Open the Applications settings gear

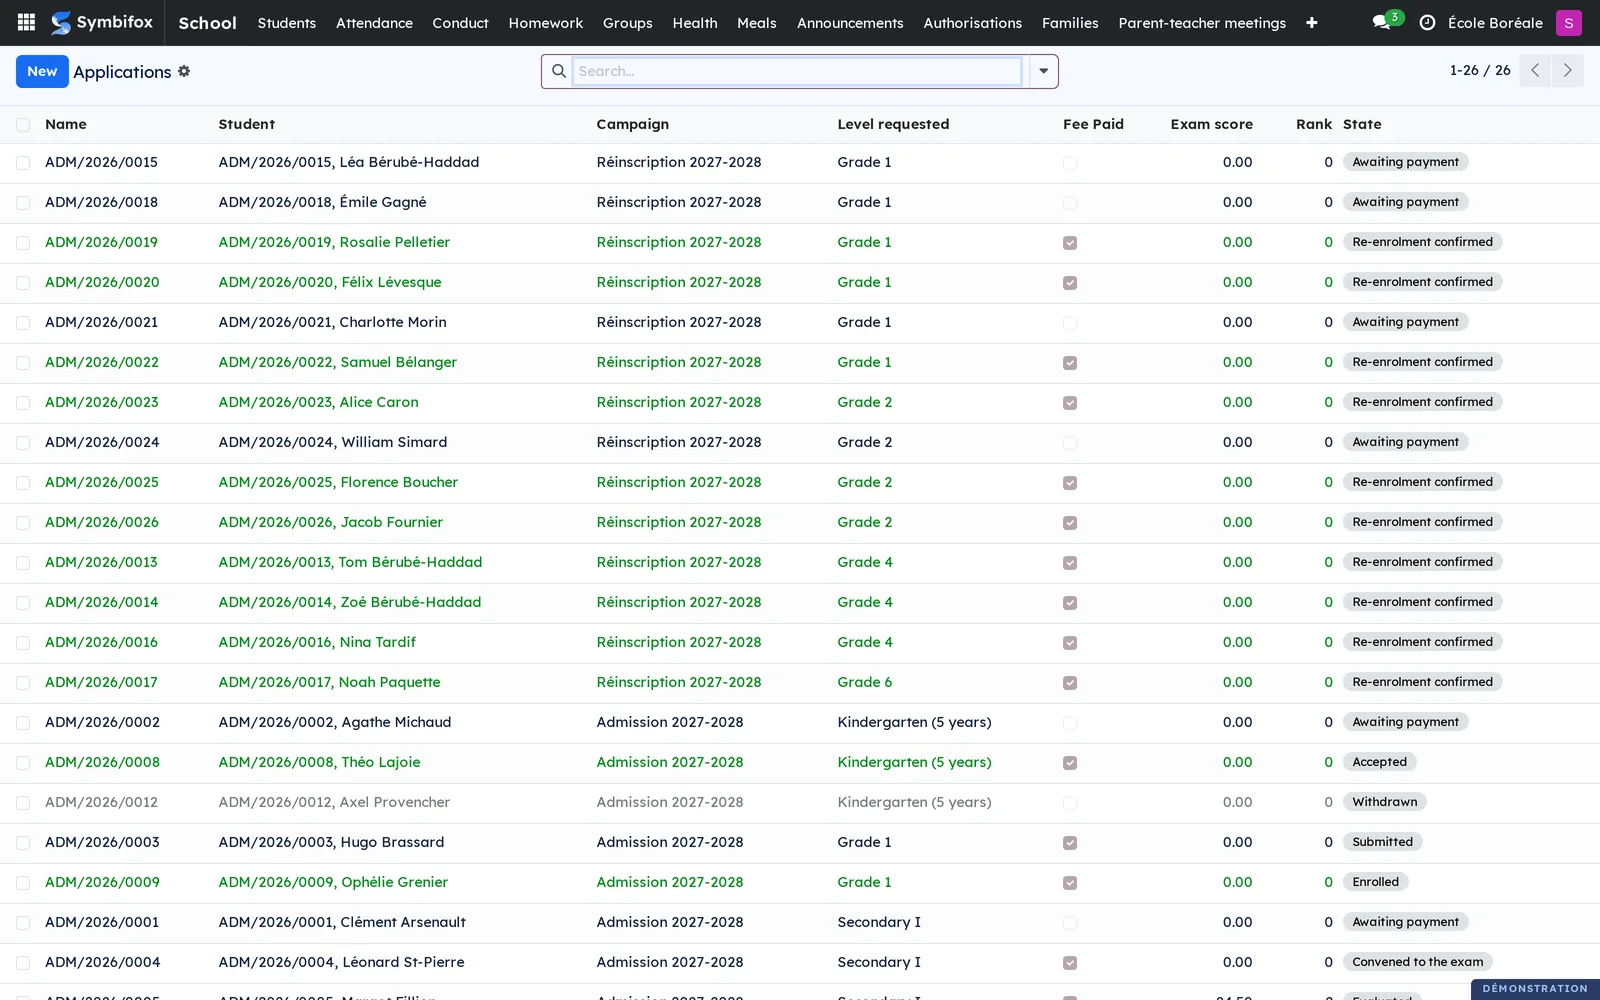pyautogui.click(x=184, y=71)
